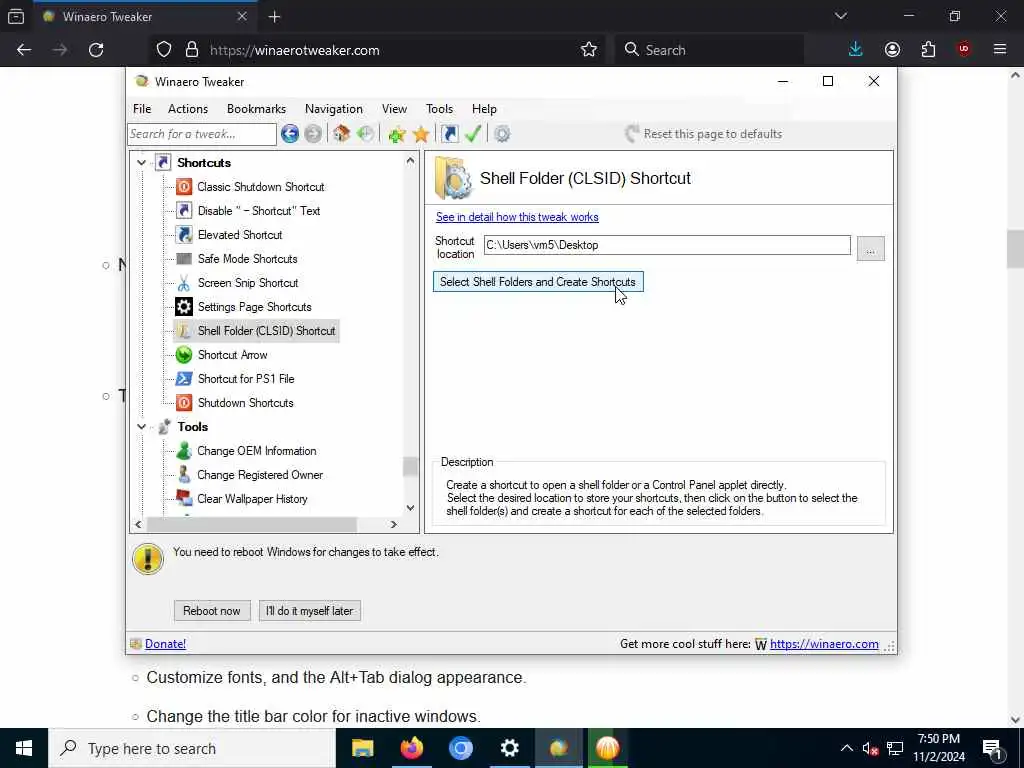1024x768 pixels.
Task: Click Select Shell Folders and Create Shortcuts
Action: (x=538, y=282)
